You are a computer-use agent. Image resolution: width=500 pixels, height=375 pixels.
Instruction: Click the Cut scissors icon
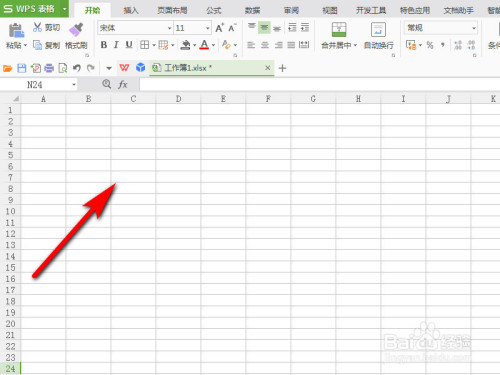(x=37, y=27)
